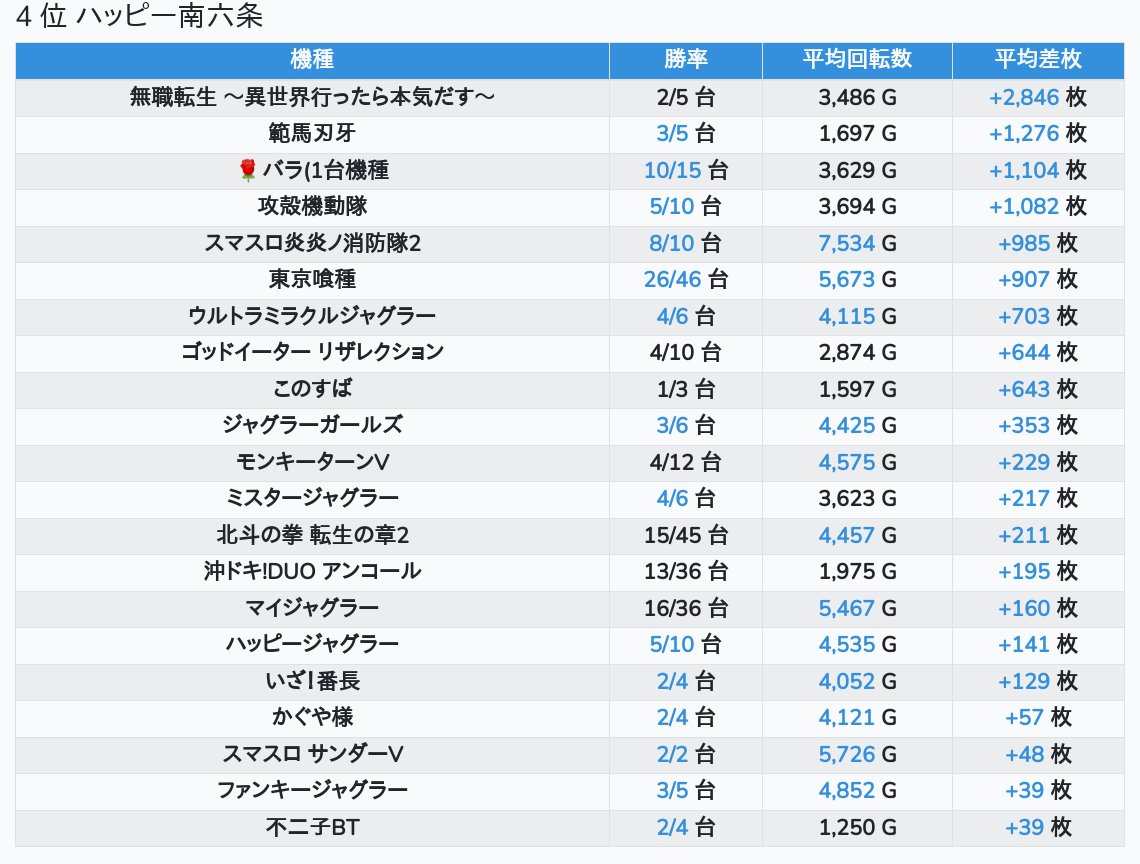Screen dimensions: 1140x864
Task: Click the かぐや様 +57 difference value
Action: (x=1024, y=718)
